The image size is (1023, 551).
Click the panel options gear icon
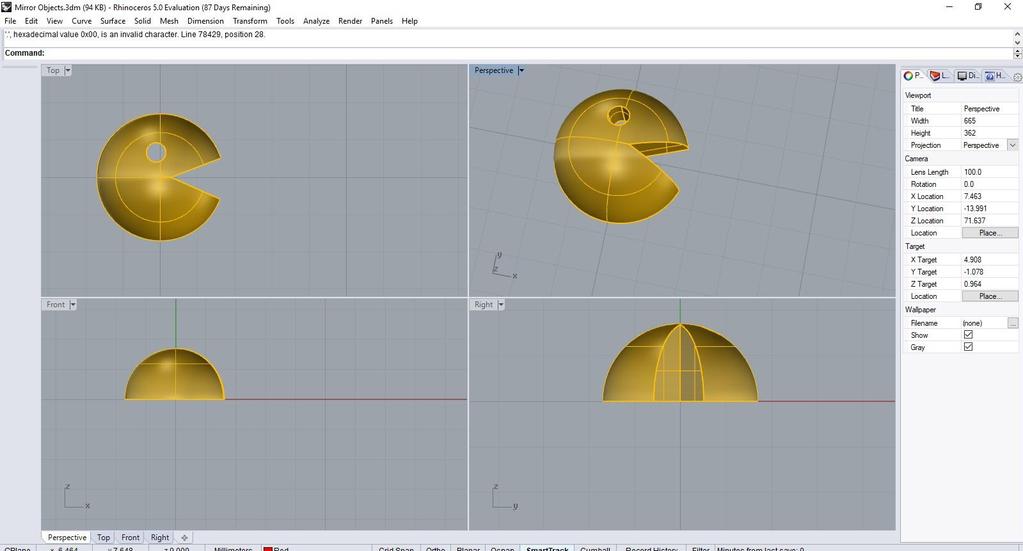click(1016, 77)
